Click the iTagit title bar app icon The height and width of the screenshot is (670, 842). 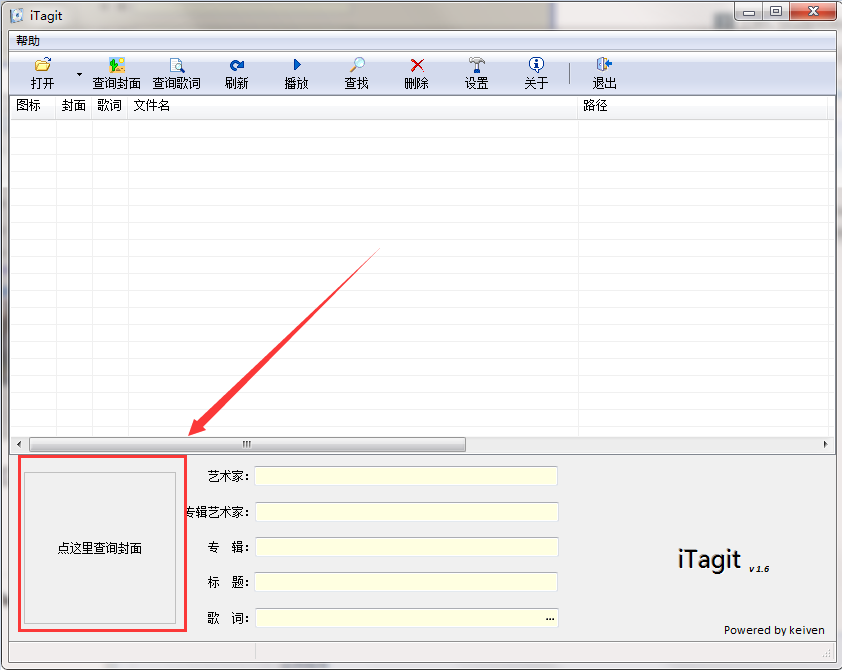[17, 16]
